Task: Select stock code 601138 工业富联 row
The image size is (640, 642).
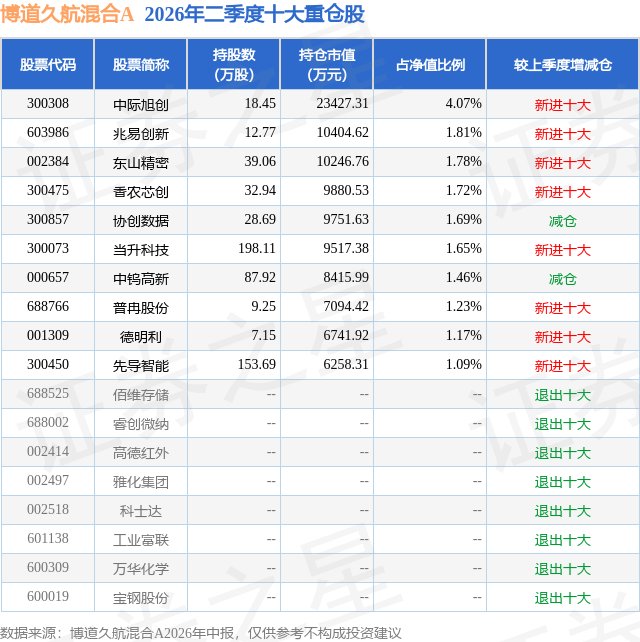Action: pyautogui.click(x=320, y=539)
